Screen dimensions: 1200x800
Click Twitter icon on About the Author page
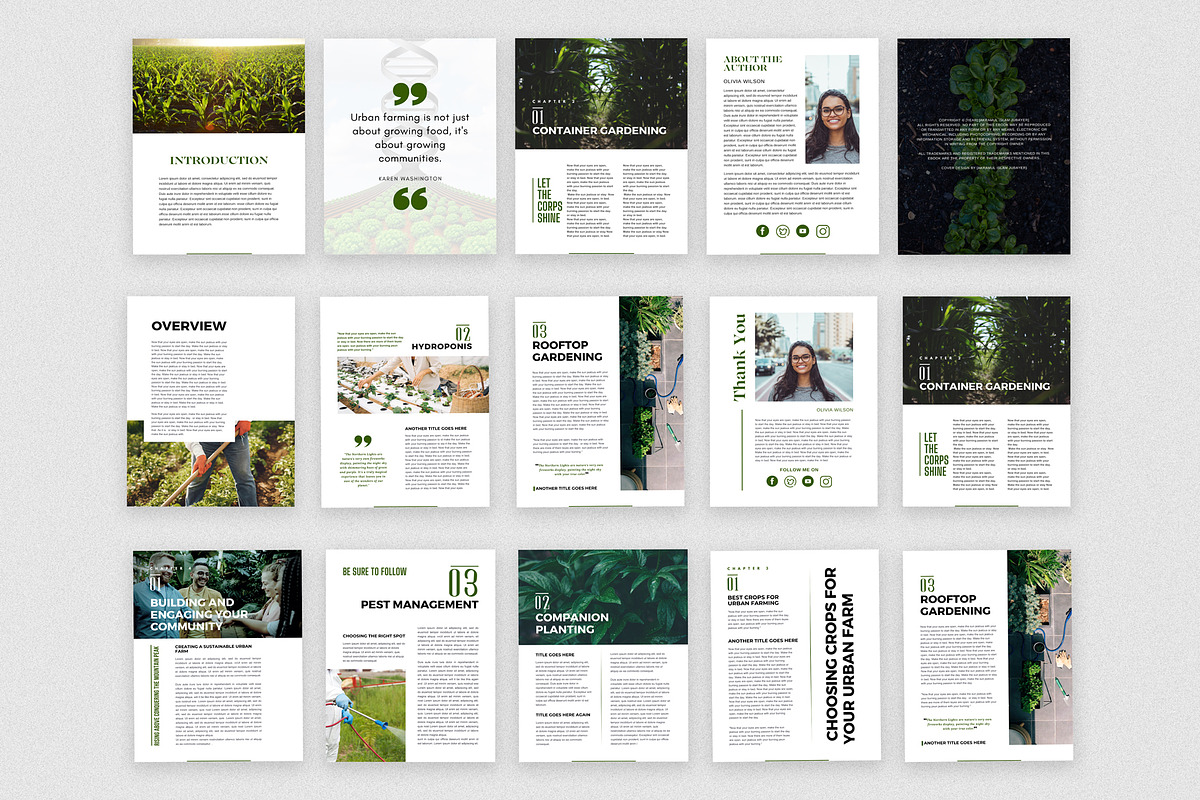tap(782, 231)
